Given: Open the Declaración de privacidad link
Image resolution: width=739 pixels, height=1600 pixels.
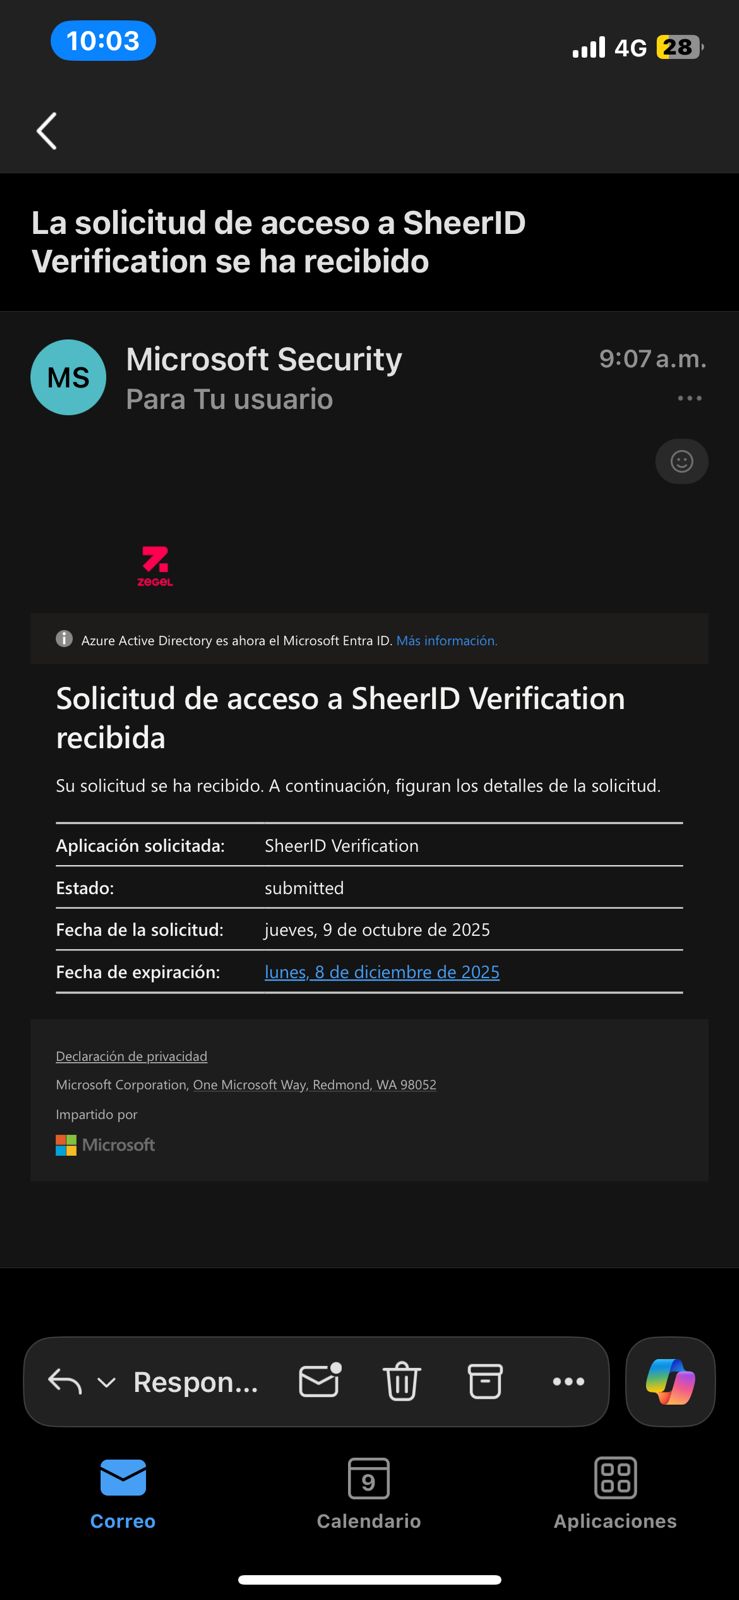Looking at the screenshot, I should 131,1056.
